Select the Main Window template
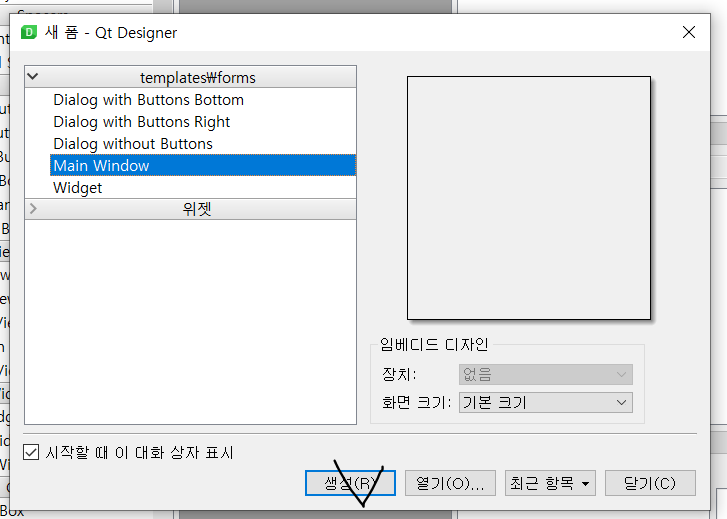The height and width of the screenshot is (519, 727). [203, 166]
